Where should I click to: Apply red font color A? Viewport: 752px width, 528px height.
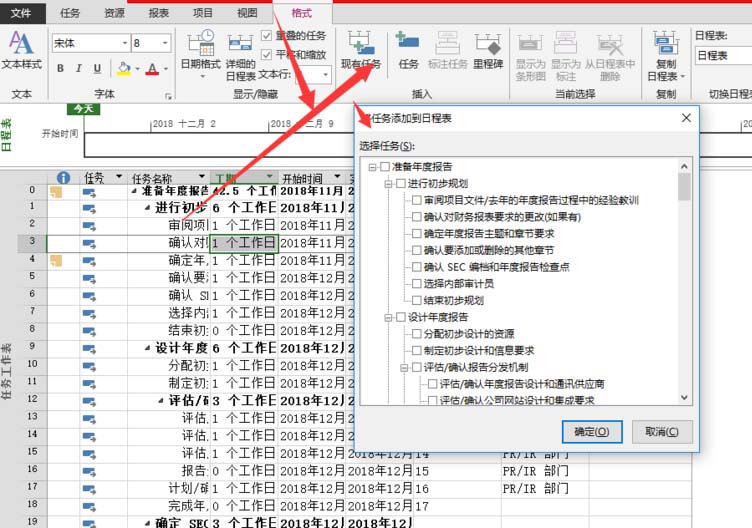coord(153,69)
